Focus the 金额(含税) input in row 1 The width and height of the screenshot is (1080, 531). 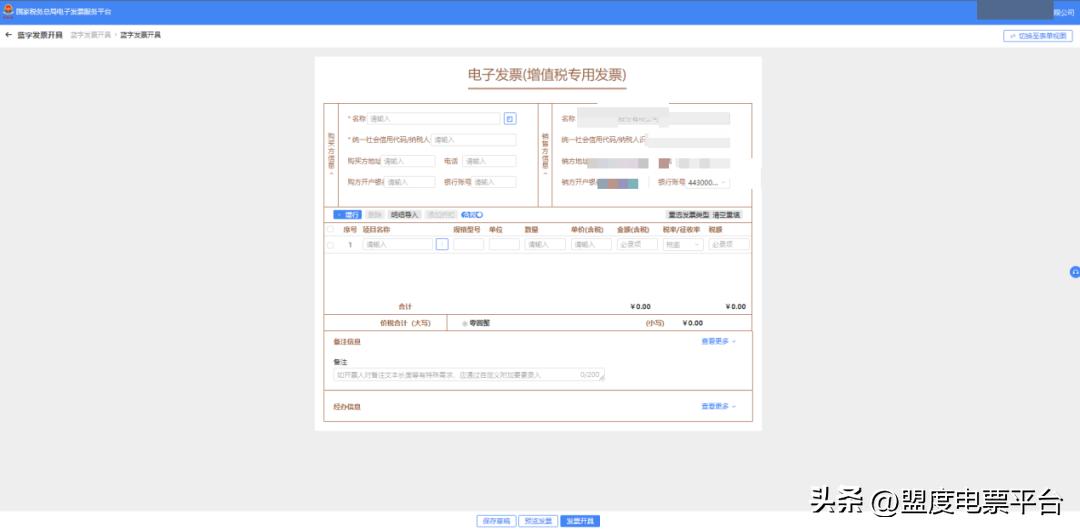tap(637, 244)
